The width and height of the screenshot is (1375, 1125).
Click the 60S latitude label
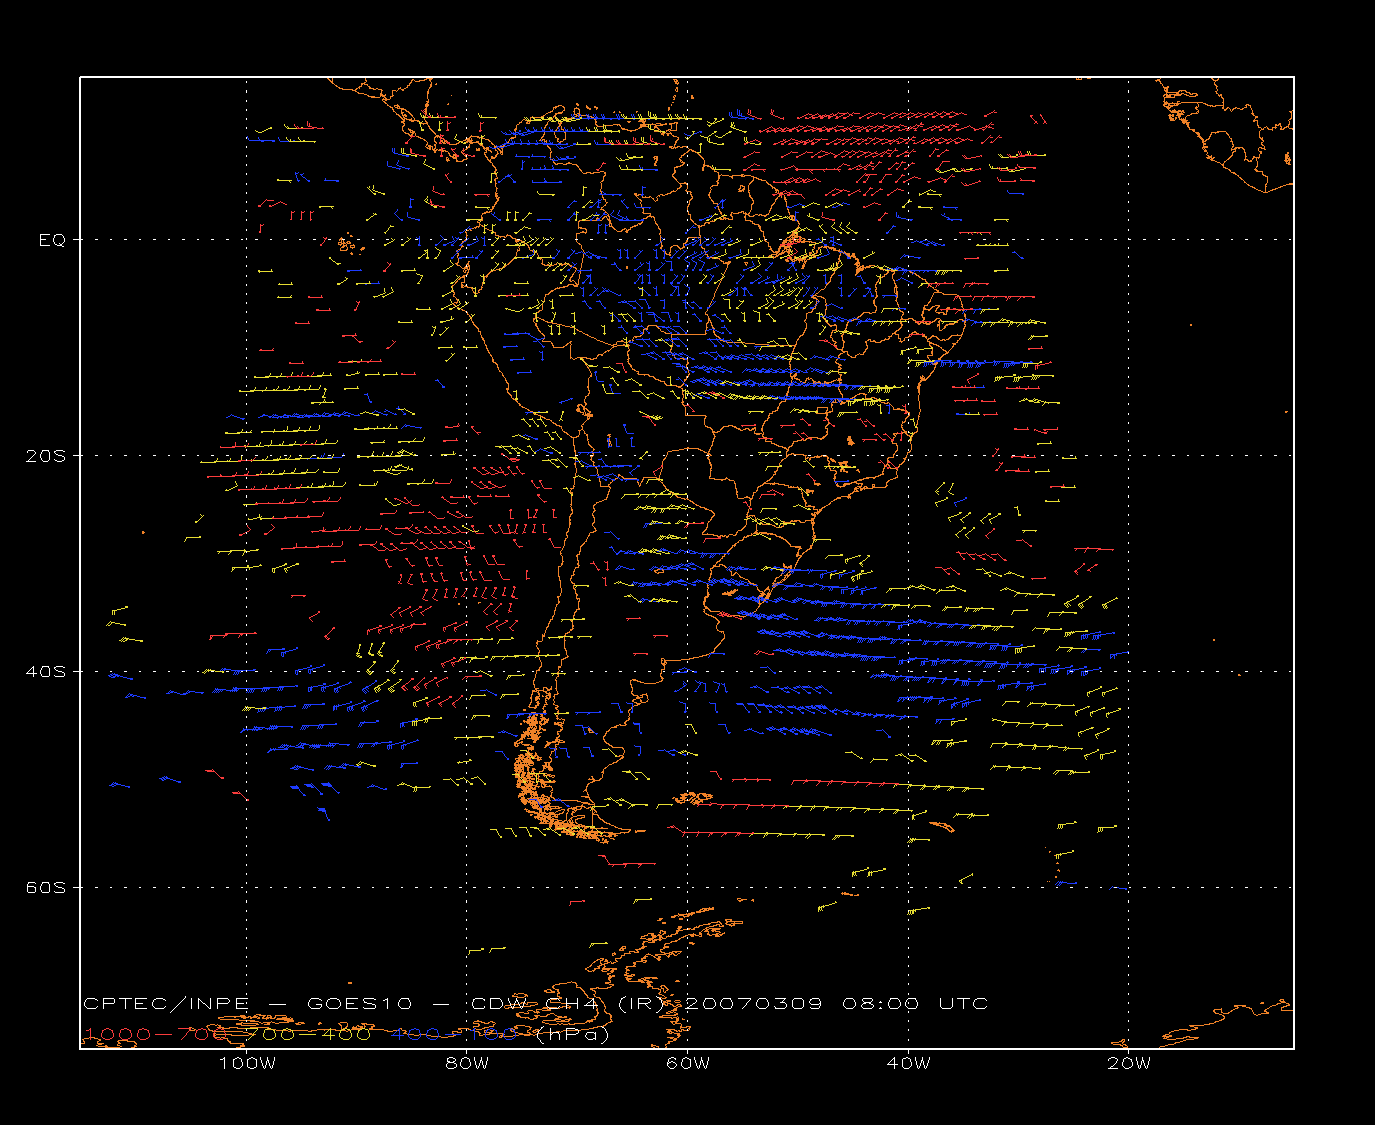[x=46, y=887]
